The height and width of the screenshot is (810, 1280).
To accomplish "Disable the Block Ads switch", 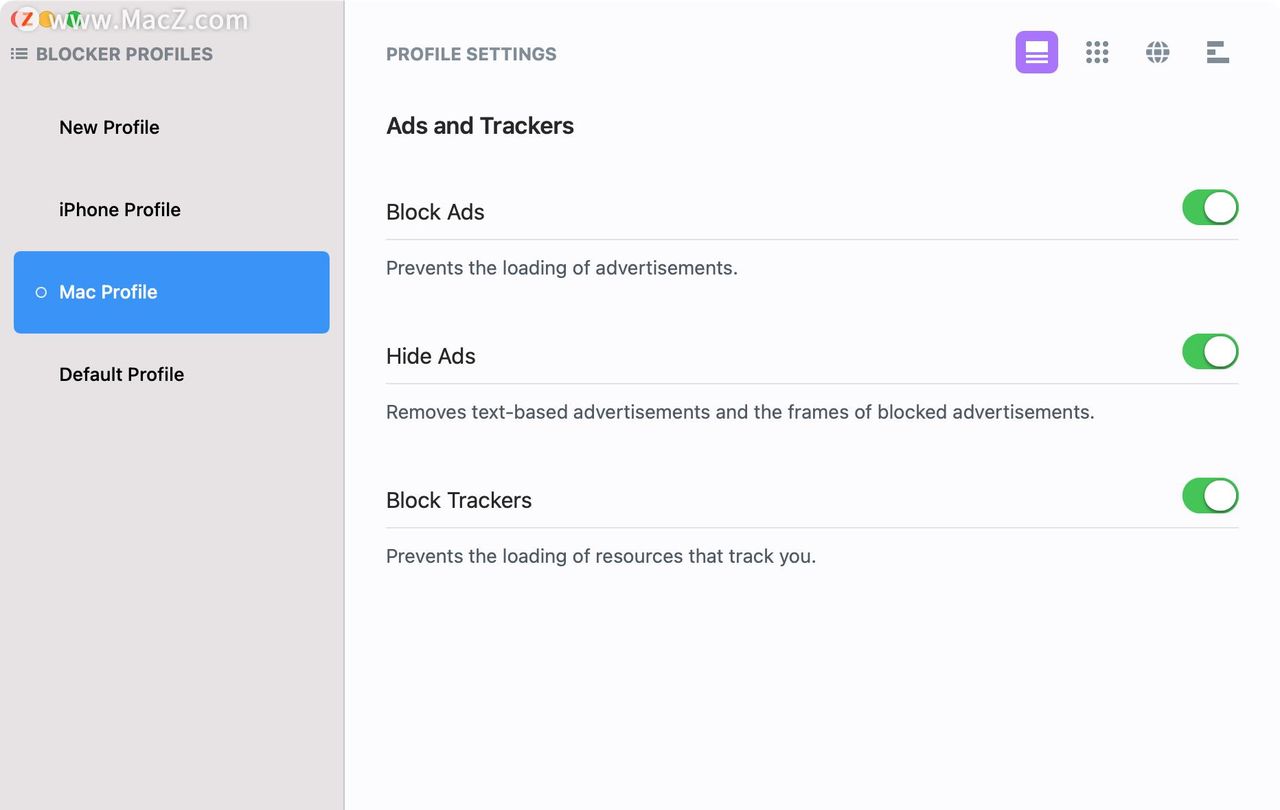I will (x=1210, y=208).
